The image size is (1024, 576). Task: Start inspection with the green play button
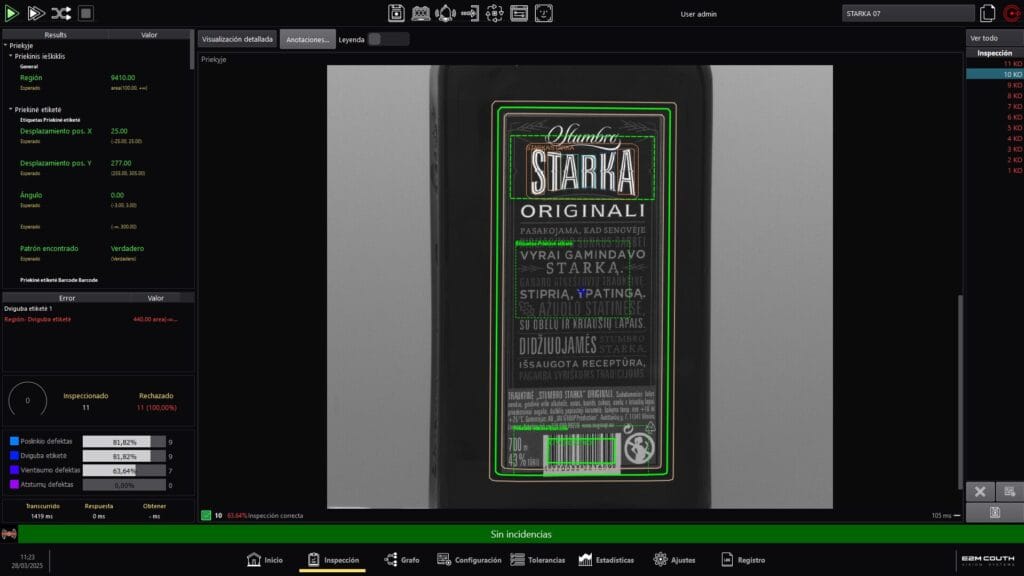[x=12, y=13]
